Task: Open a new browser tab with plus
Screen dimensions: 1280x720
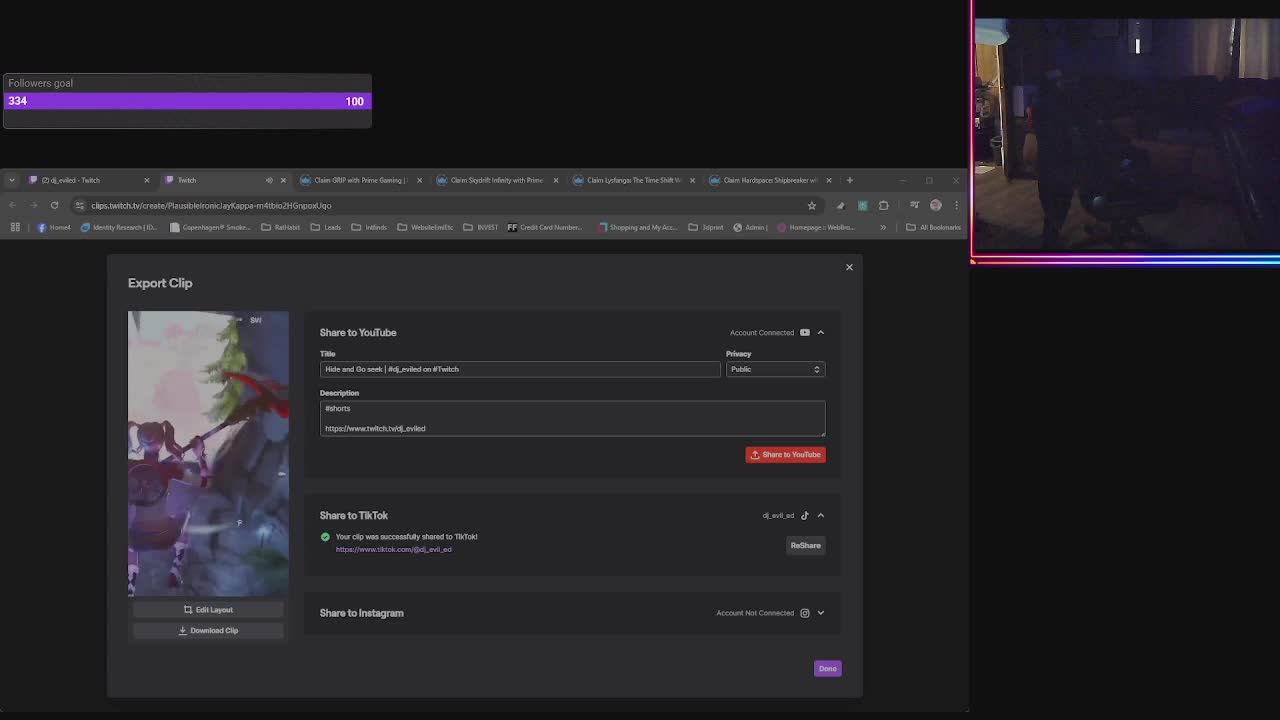Action: [850, 180]
